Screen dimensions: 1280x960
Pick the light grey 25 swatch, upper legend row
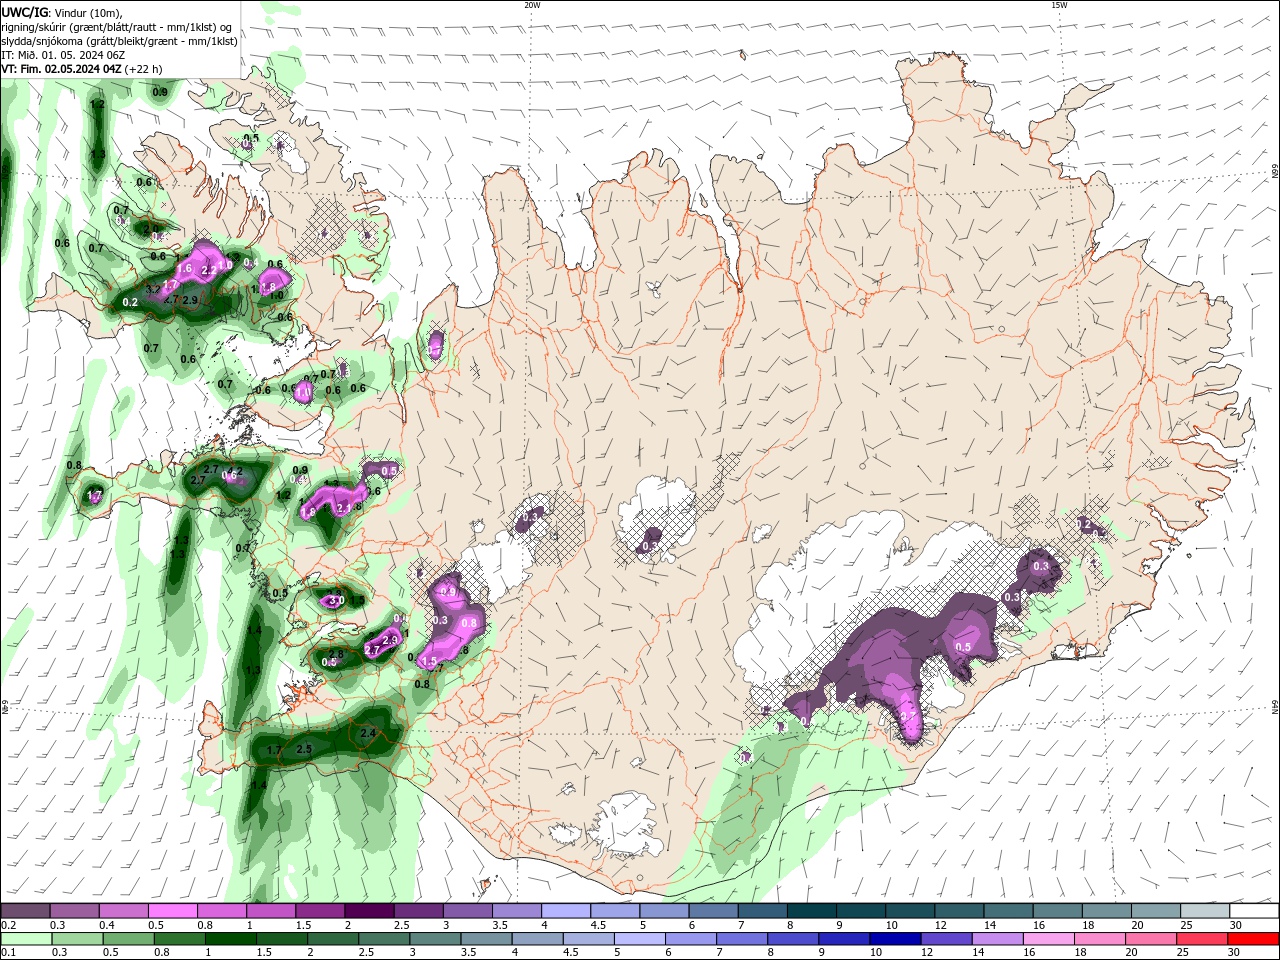pos(1205,911)
